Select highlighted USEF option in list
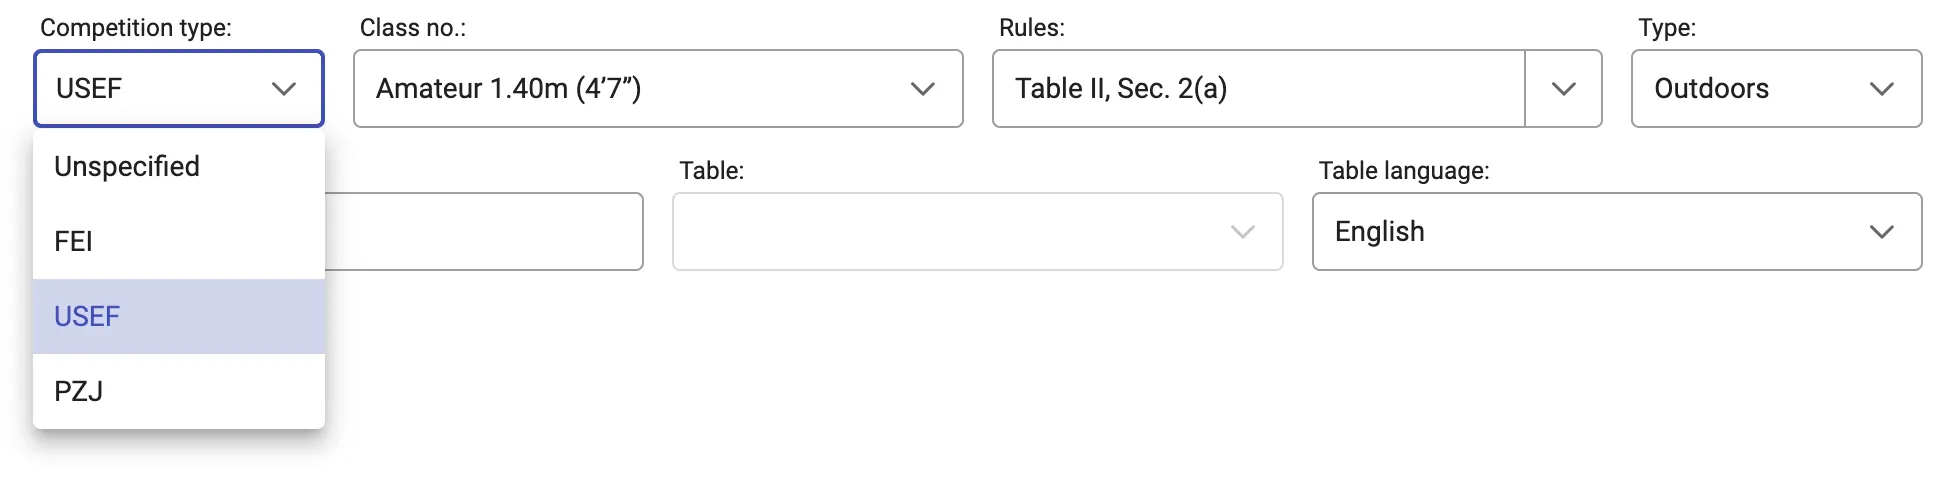The width and height of the screenshot is (1942, 478). [88, 316]
